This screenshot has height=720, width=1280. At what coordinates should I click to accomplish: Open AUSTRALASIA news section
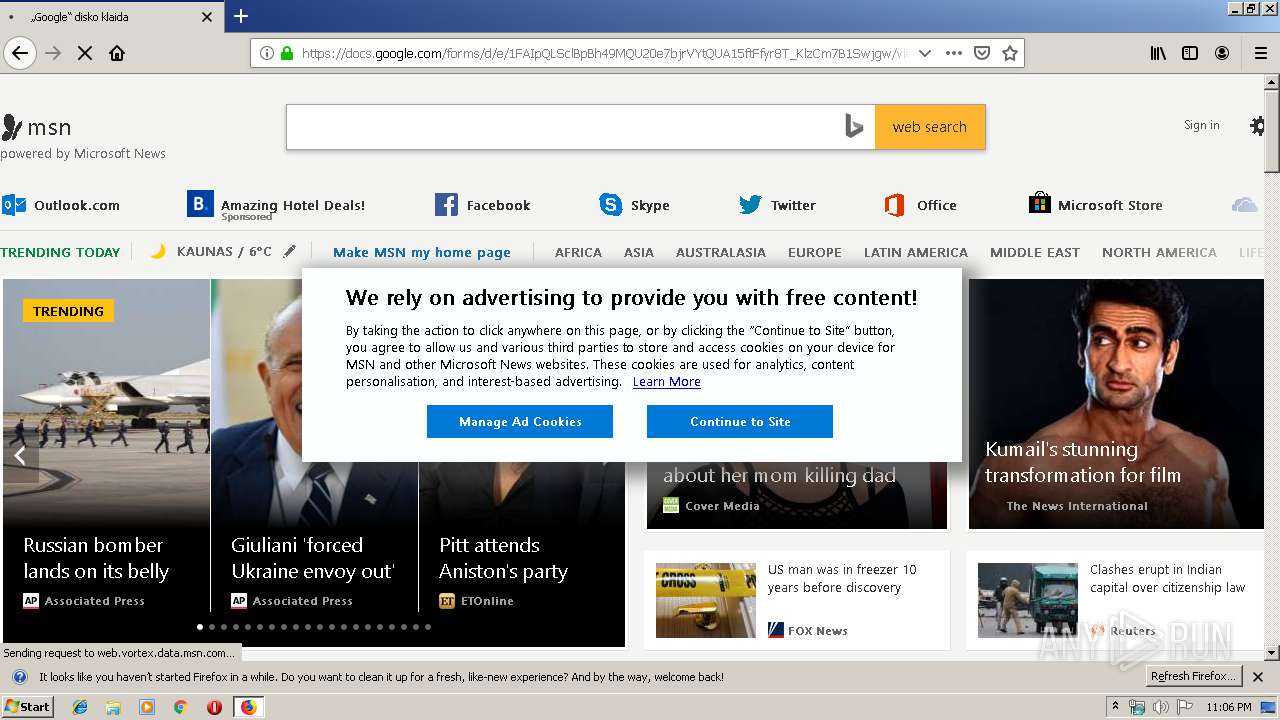tap(721, 252)
